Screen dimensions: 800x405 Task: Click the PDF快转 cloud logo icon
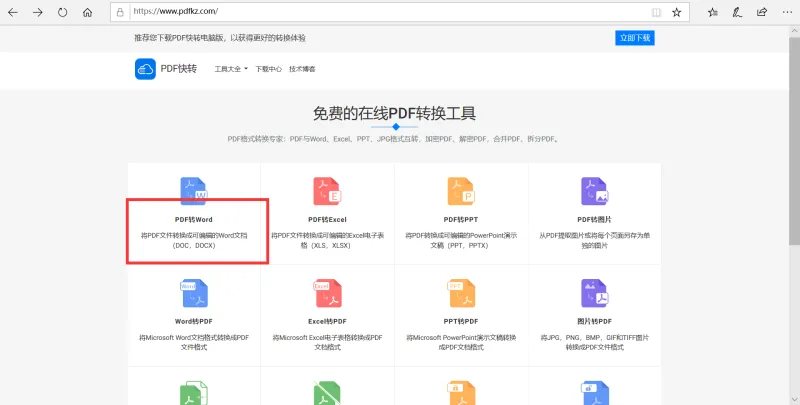click(145, 69)
